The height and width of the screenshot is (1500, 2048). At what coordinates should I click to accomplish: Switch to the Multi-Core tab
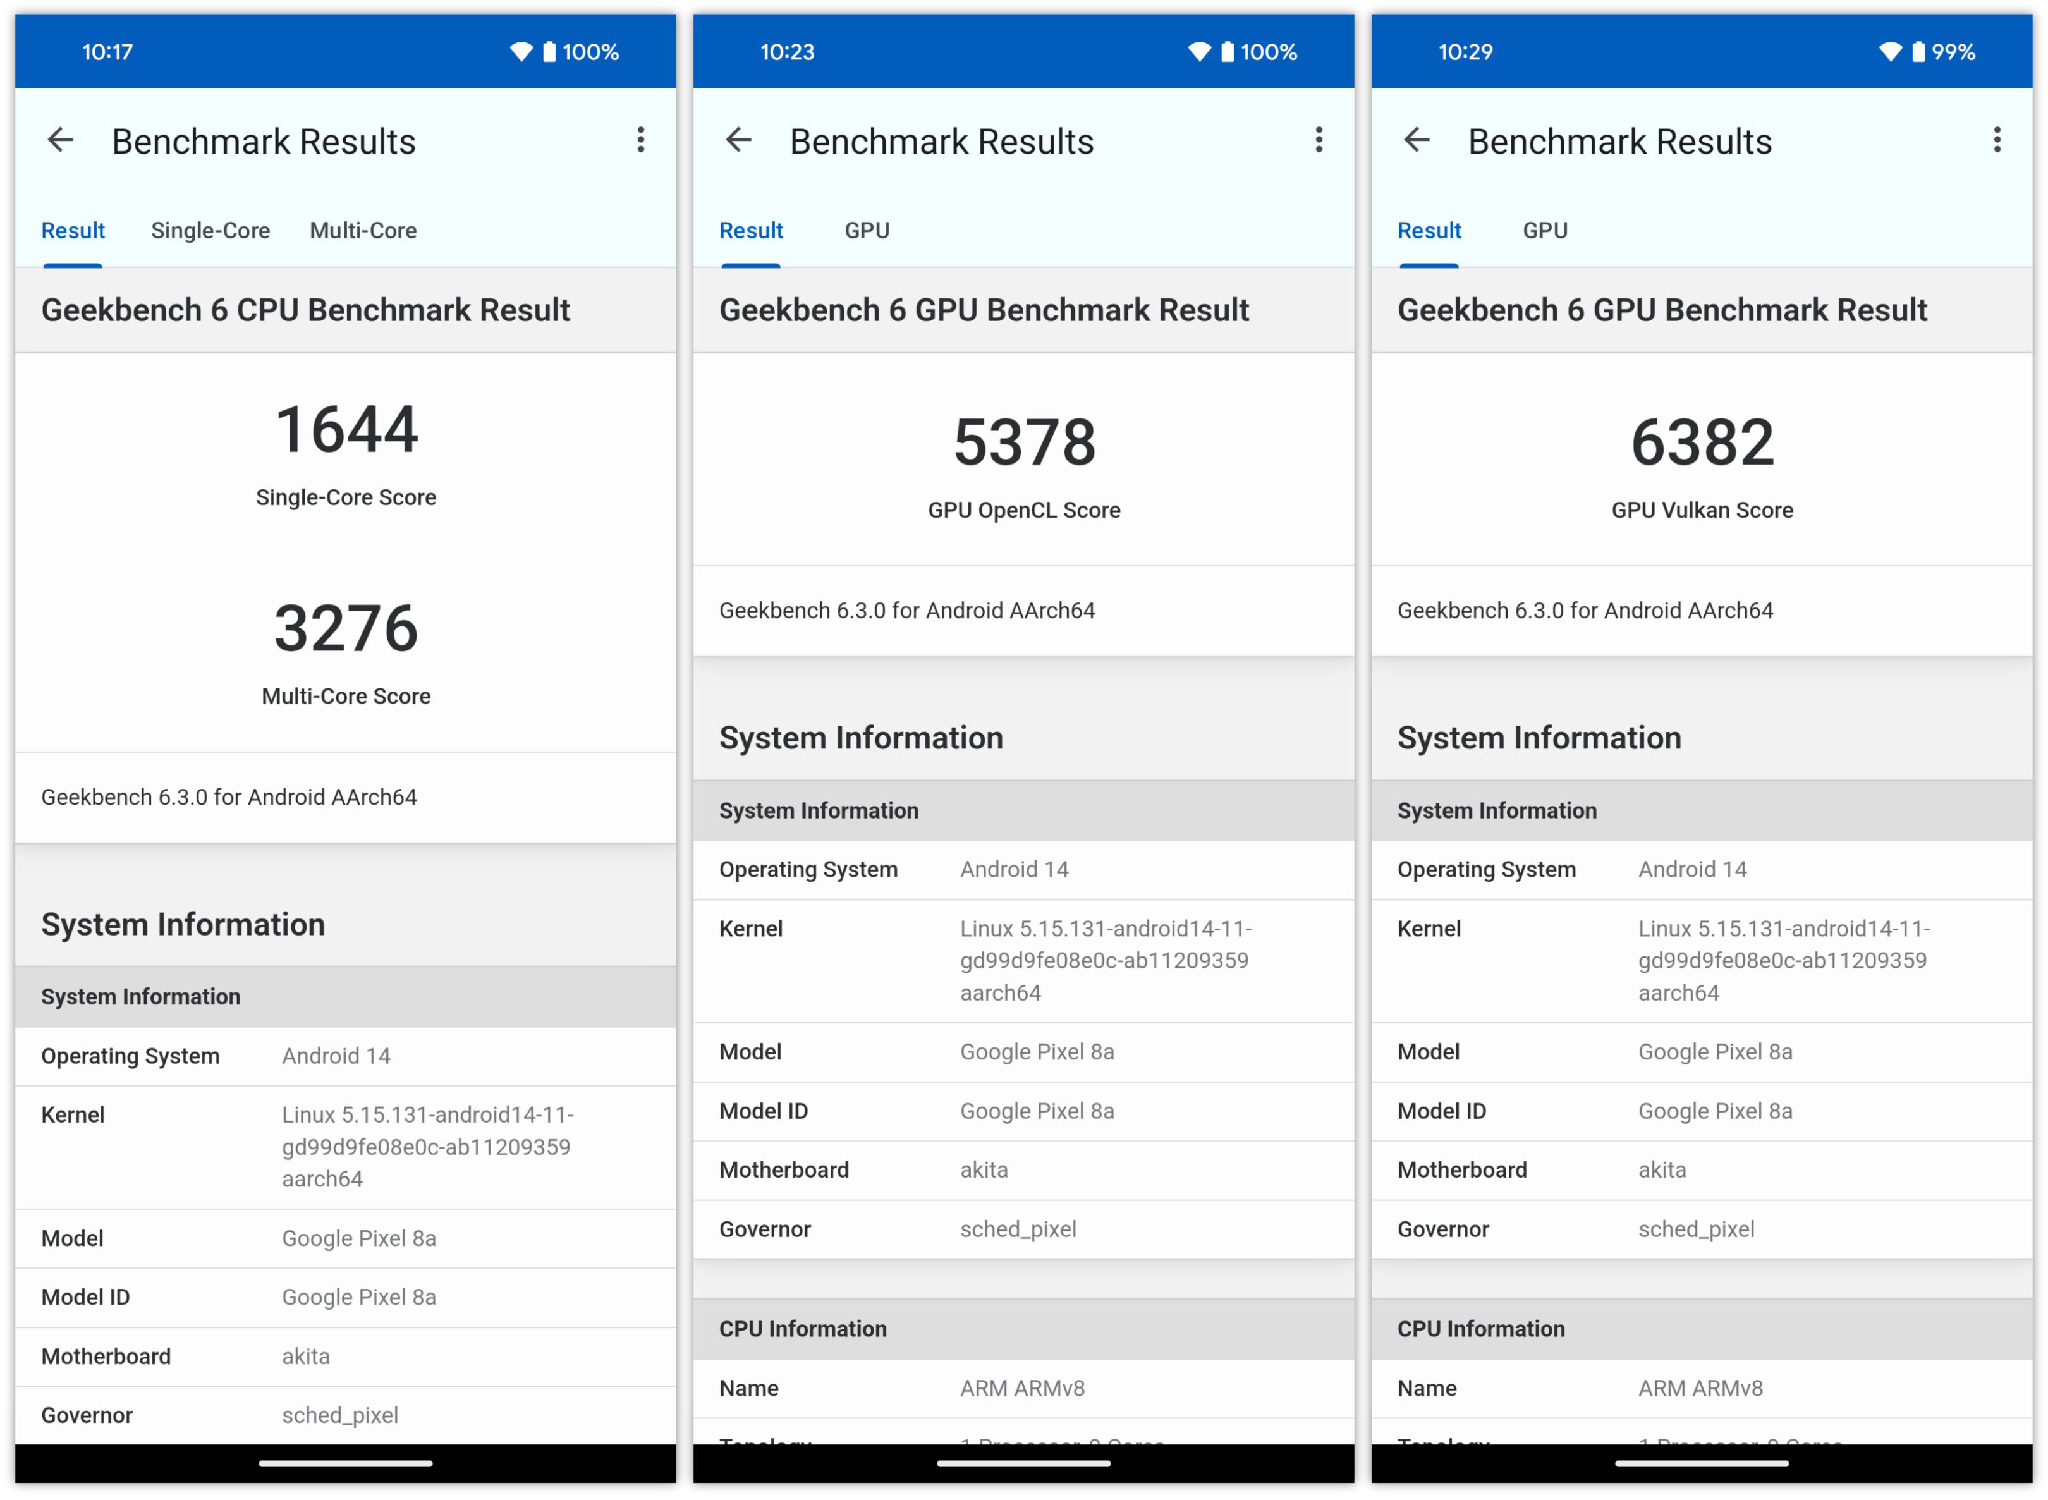click(x=363, y=231)
